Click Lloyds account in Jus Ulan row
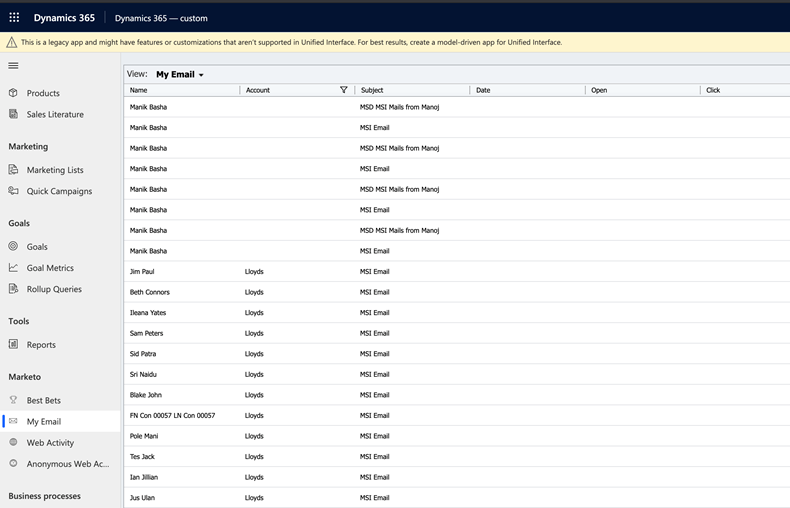 point(254,498)
